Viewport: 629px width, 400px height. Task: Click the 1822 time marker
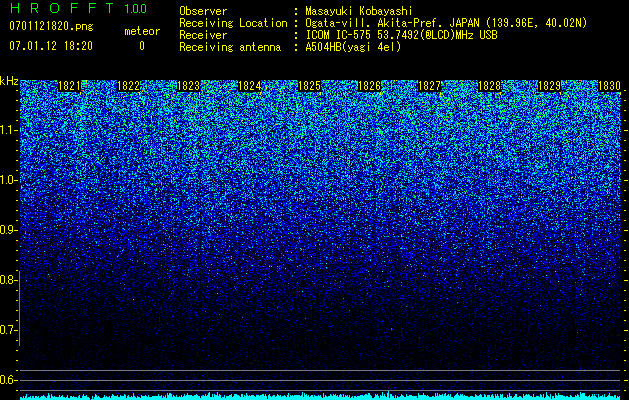click(x=128, y=86)
